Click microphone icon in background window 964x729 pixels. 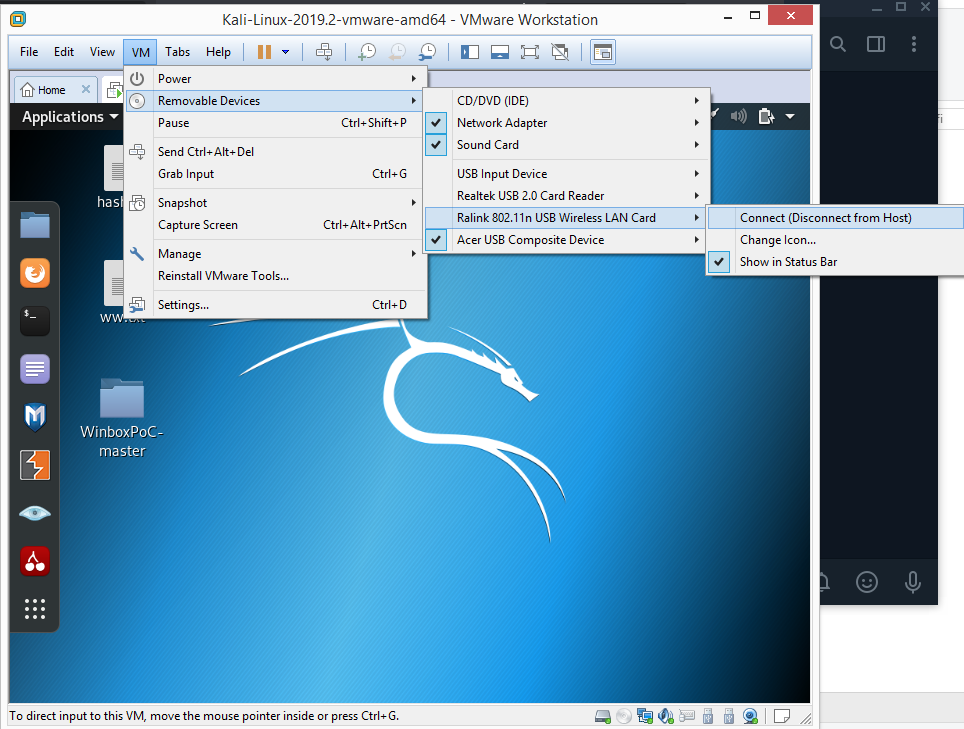[913, 581]
